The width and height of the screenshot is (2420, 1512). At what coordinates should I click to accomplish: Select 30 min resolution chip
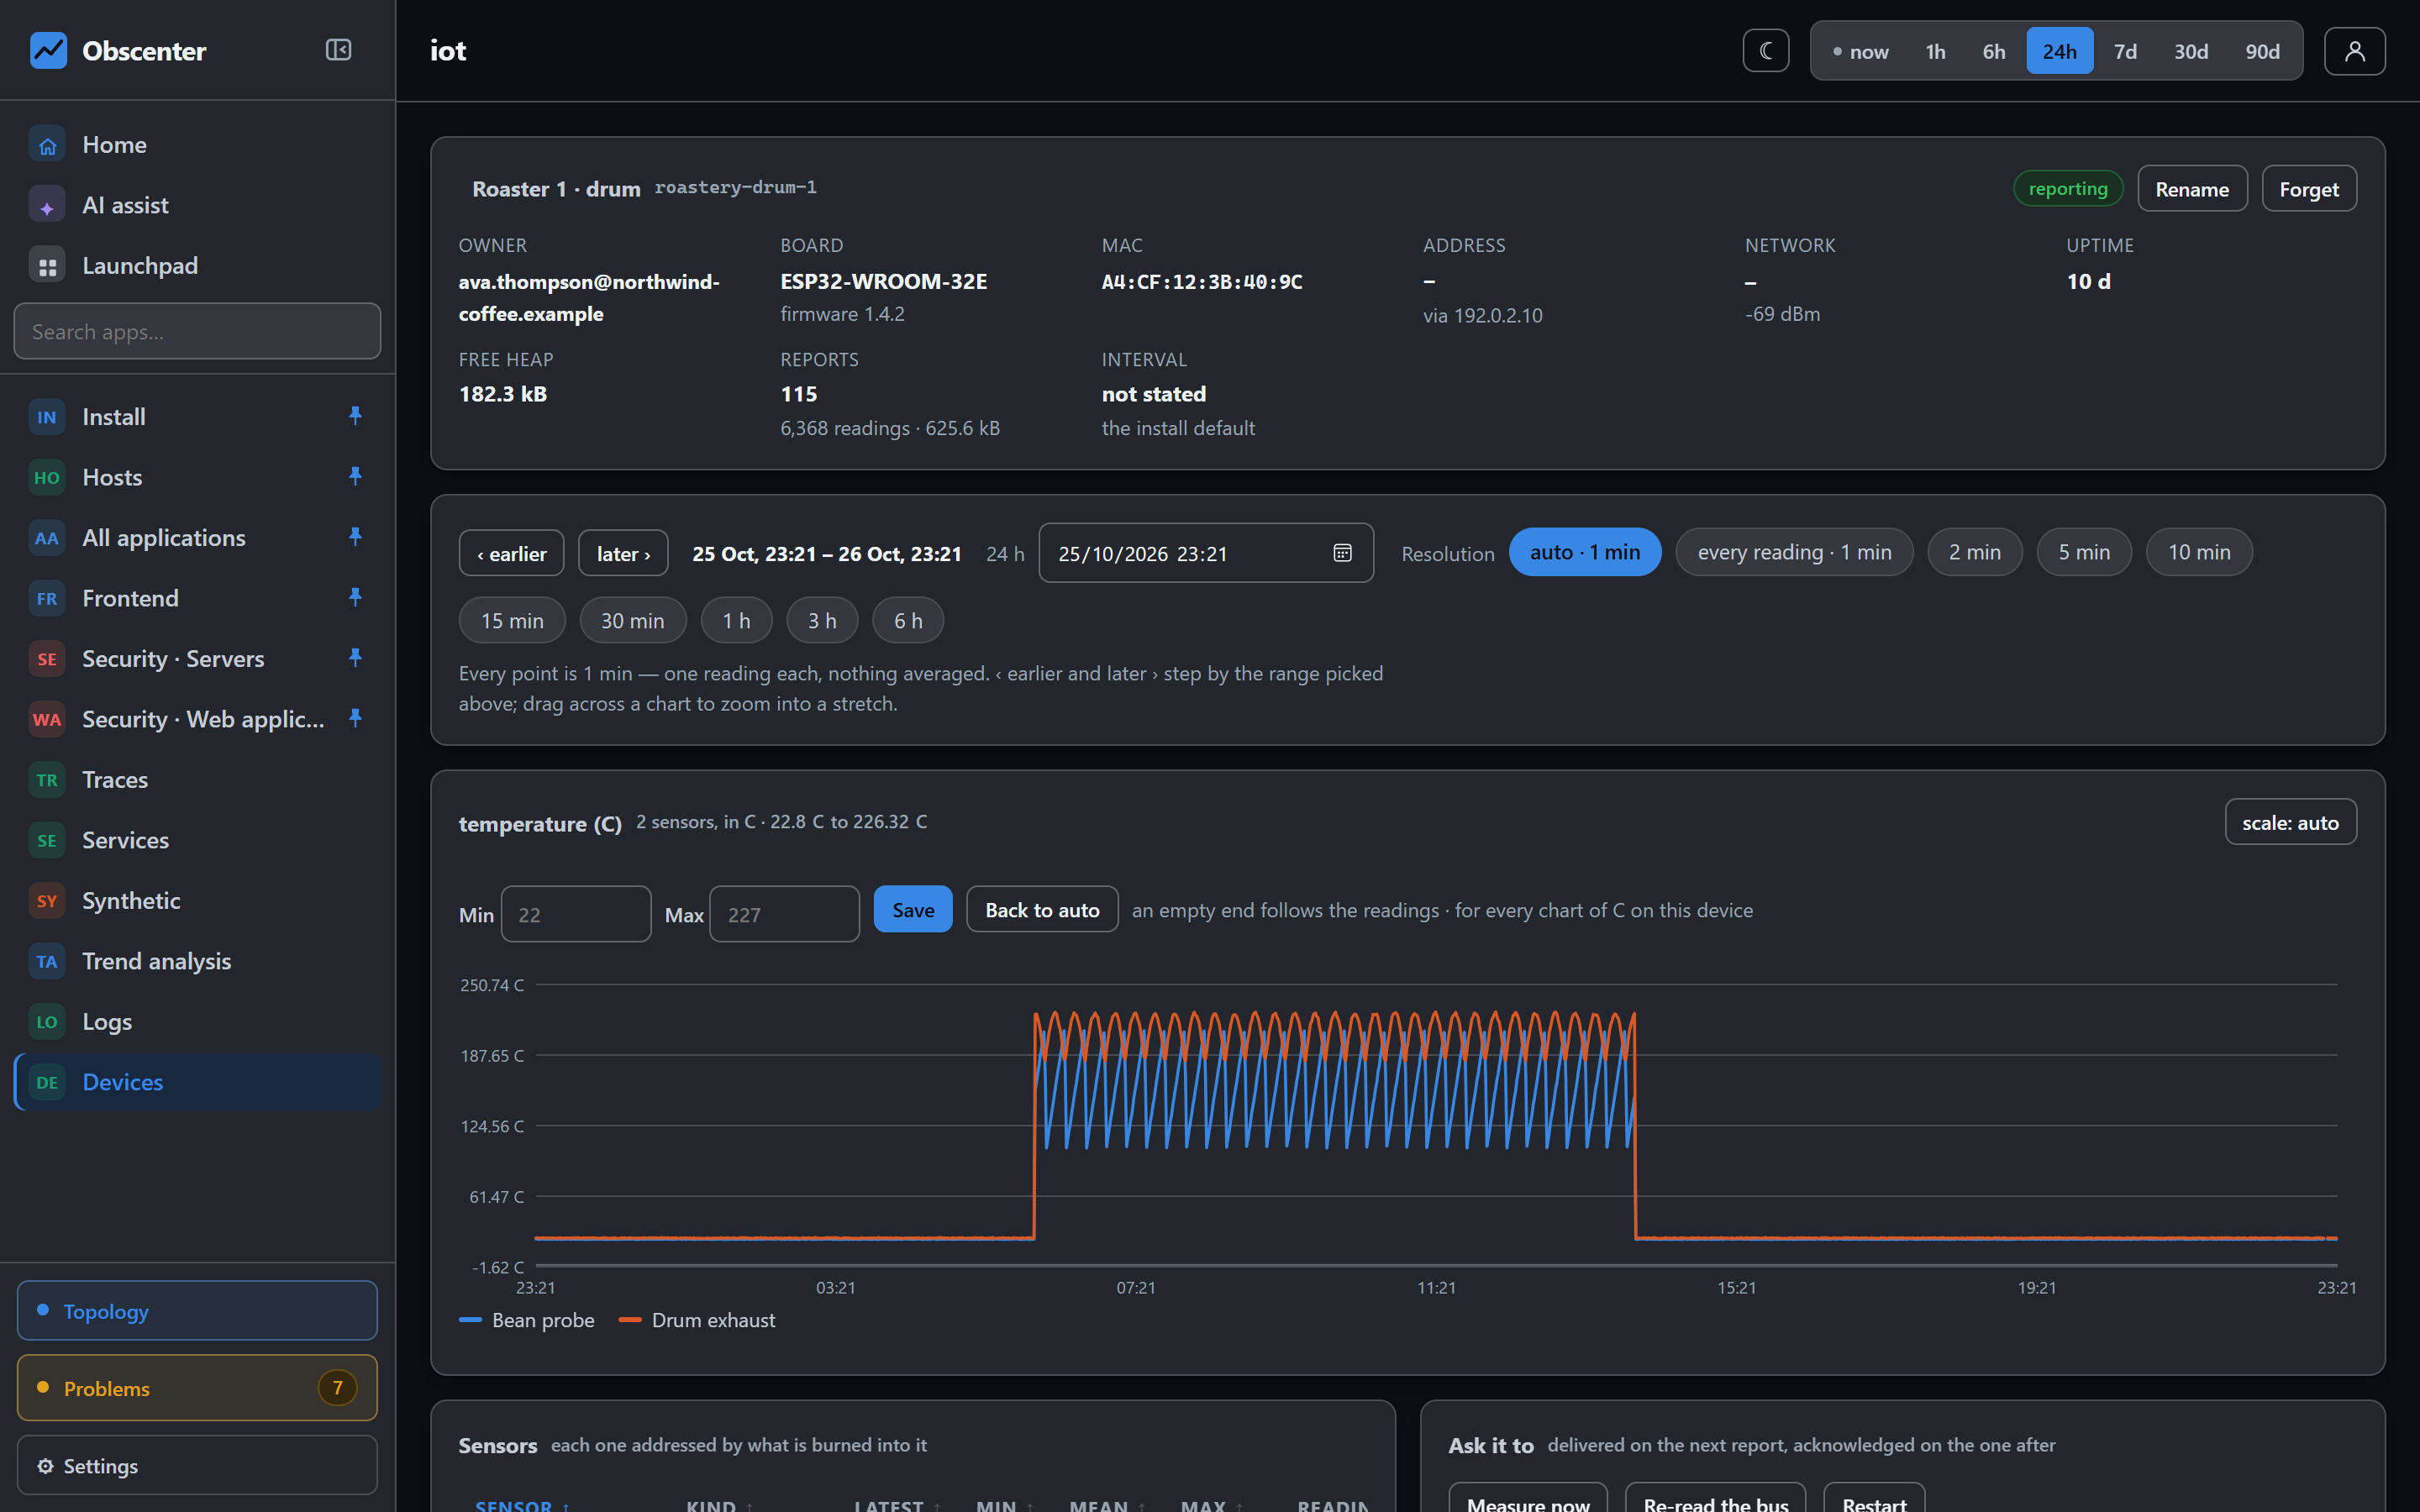click(632, 621)
